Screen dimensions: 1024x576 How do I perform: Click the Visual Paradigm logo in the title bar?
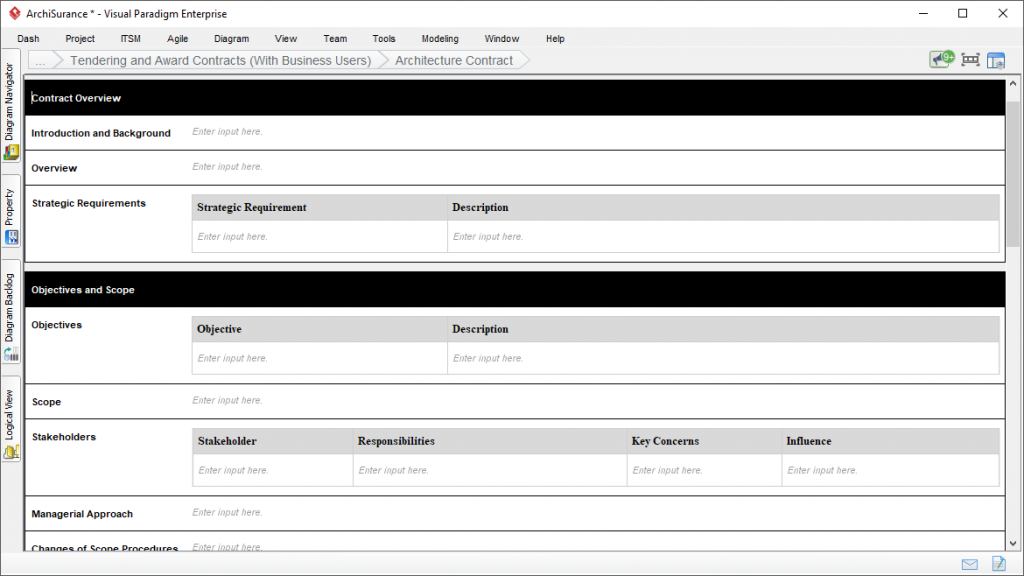point(14,13)
